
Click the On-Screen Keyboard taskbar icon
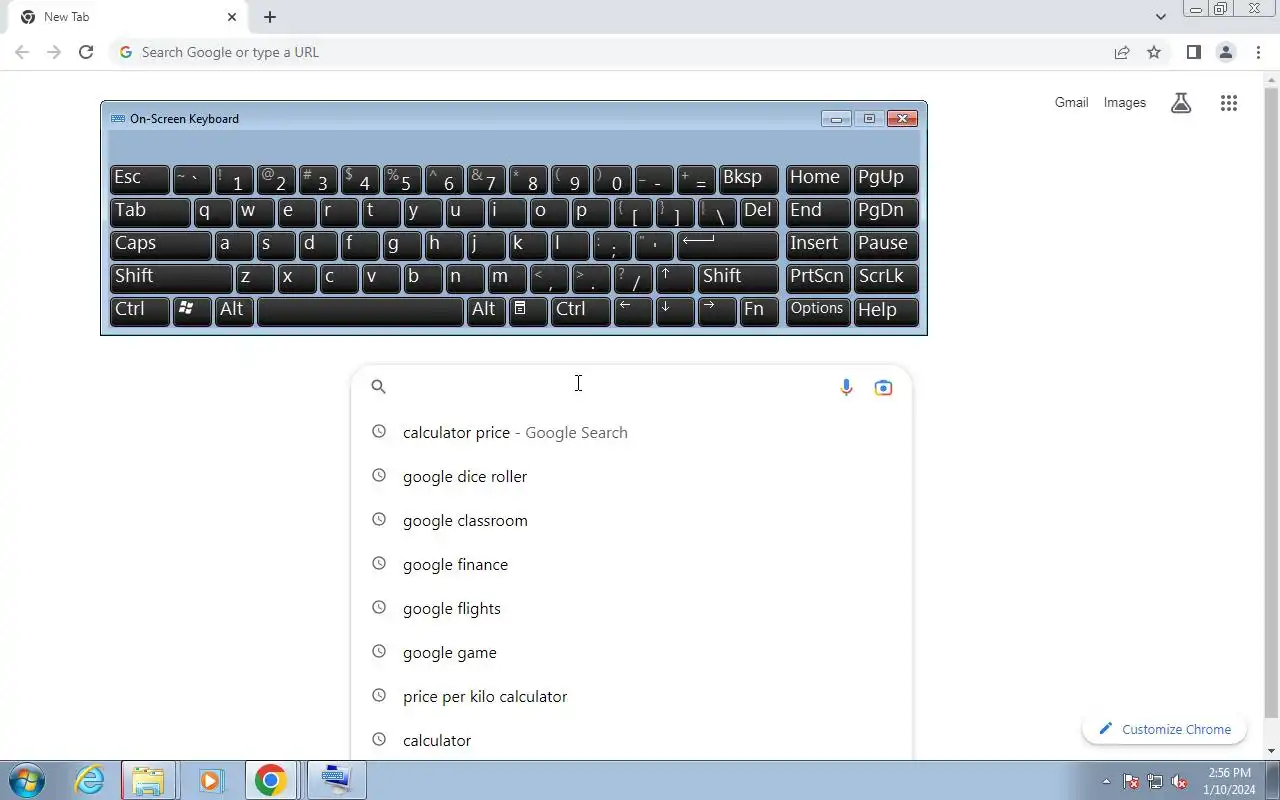335,780
